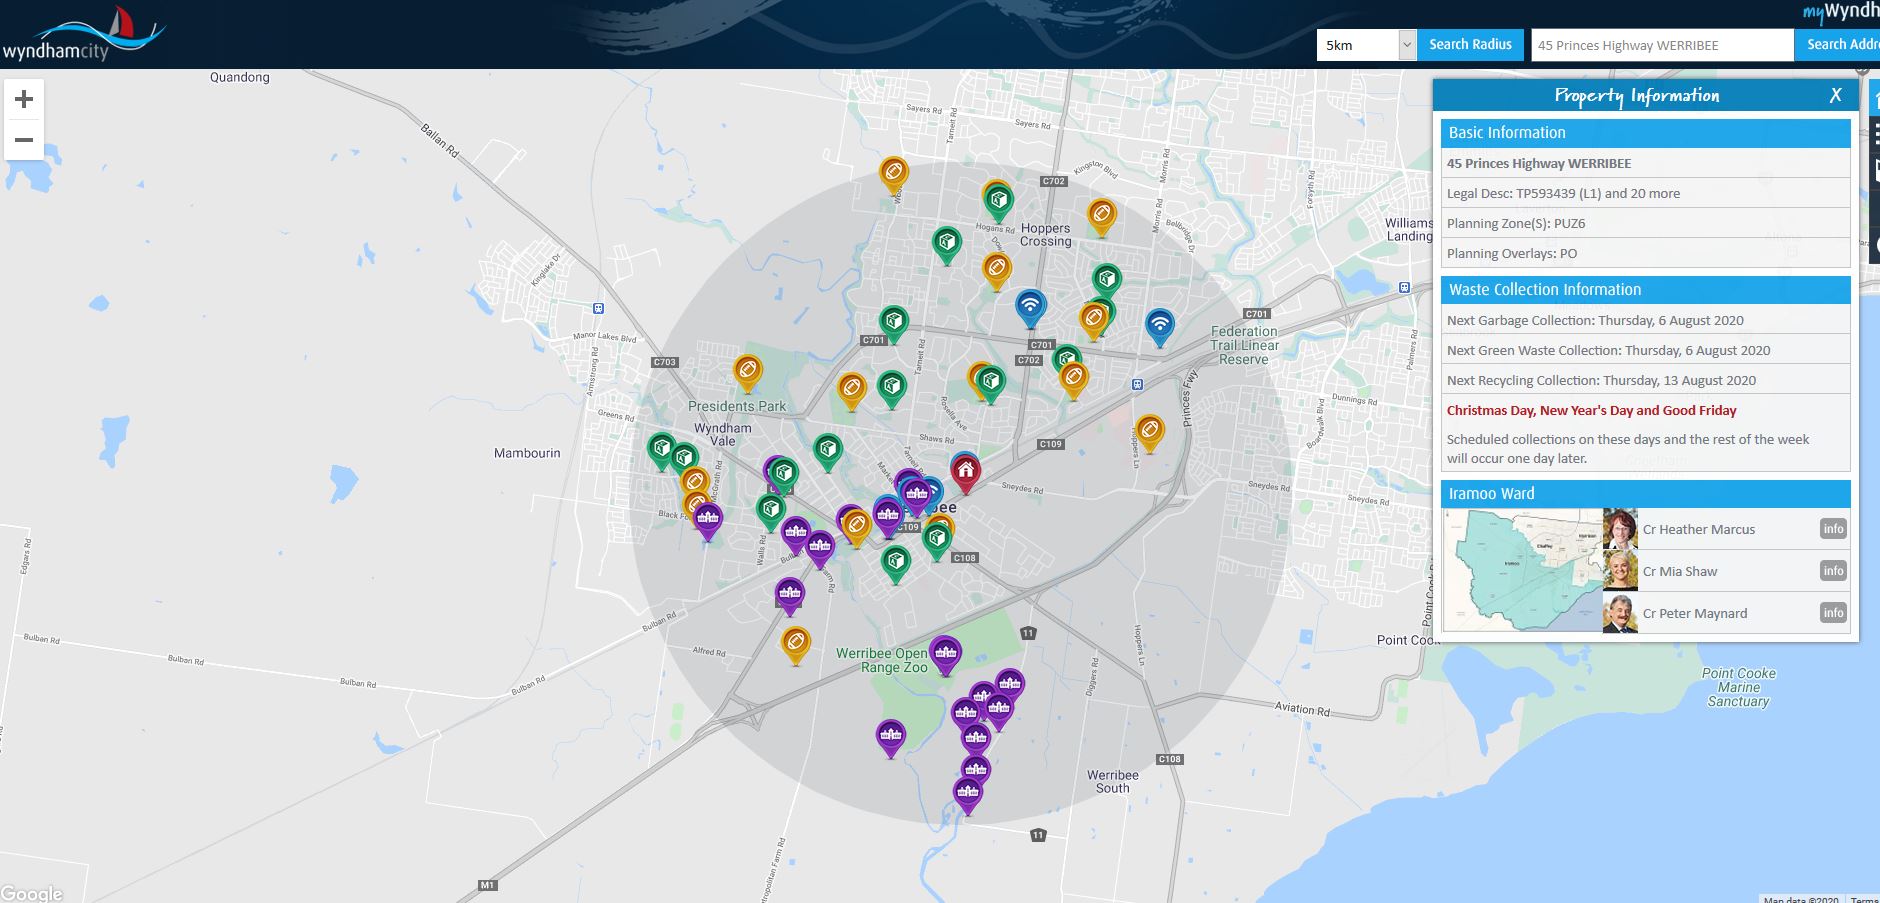Open info for Cr Mia Shaw
Viewport: 1880px width, 903px height.
pyautogui.click(x=1833, y=571)
